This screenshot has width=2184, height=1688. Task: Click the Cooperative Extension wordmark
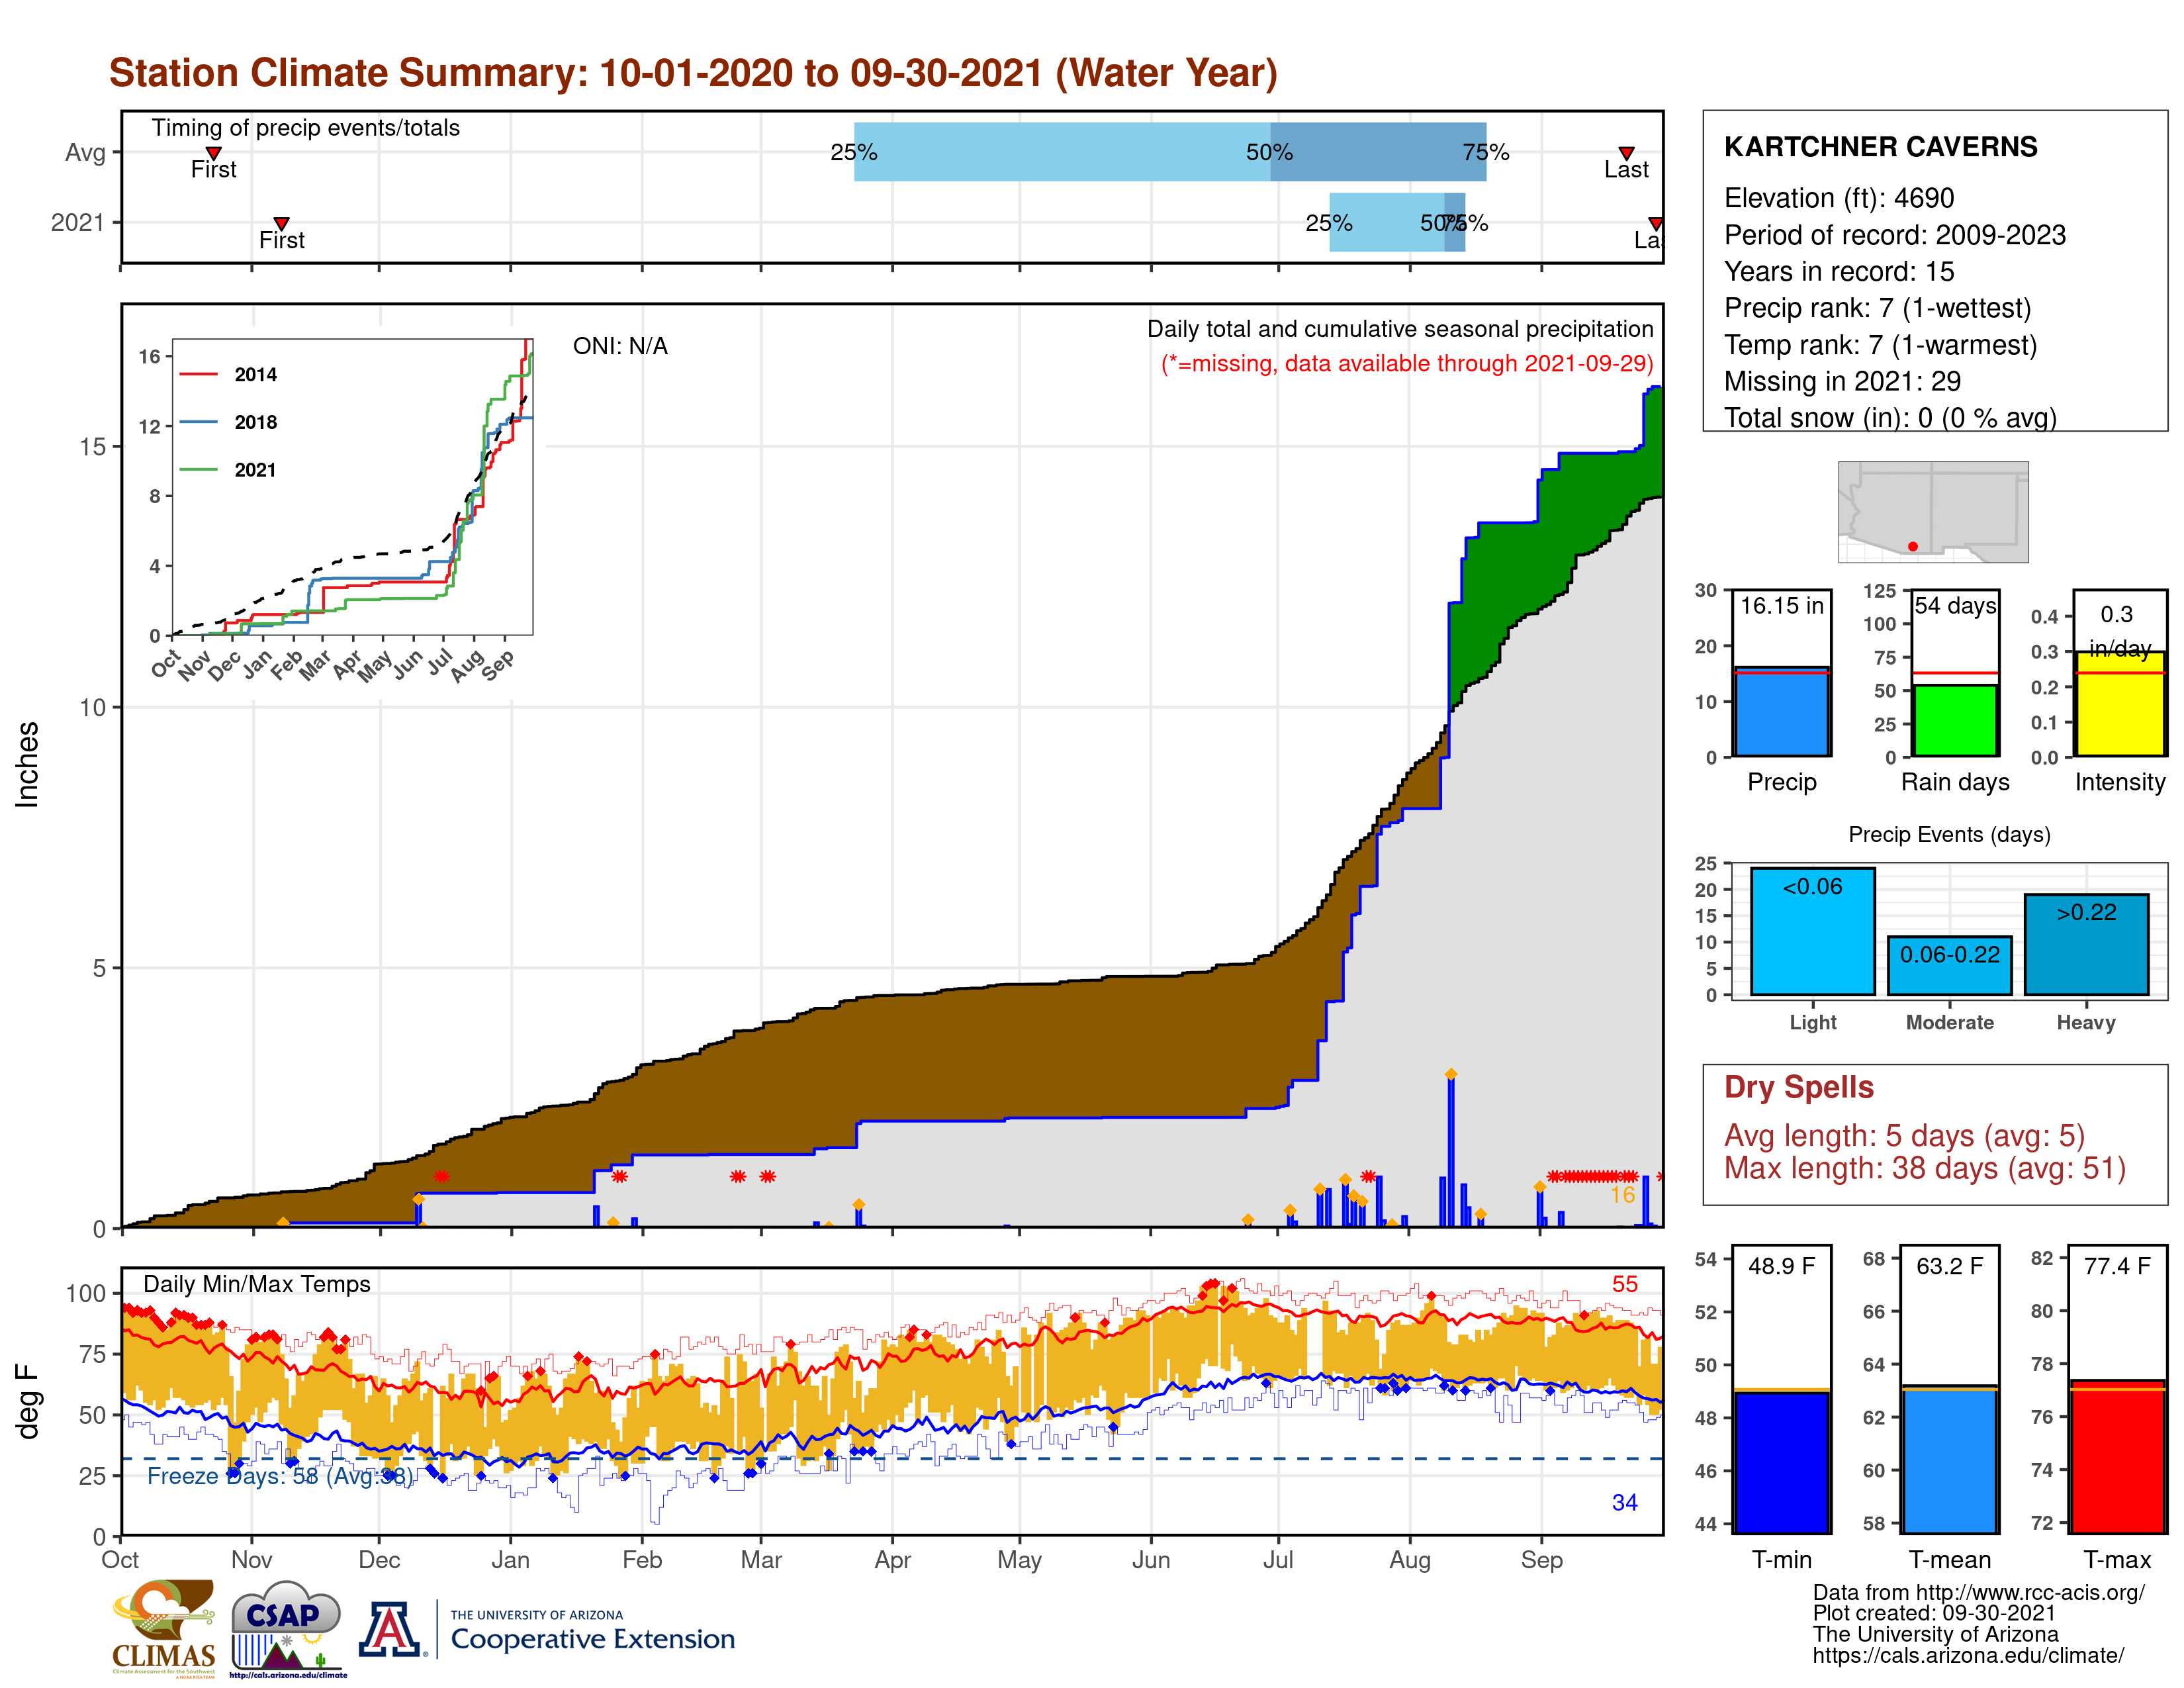click(x=592, y=1639)
